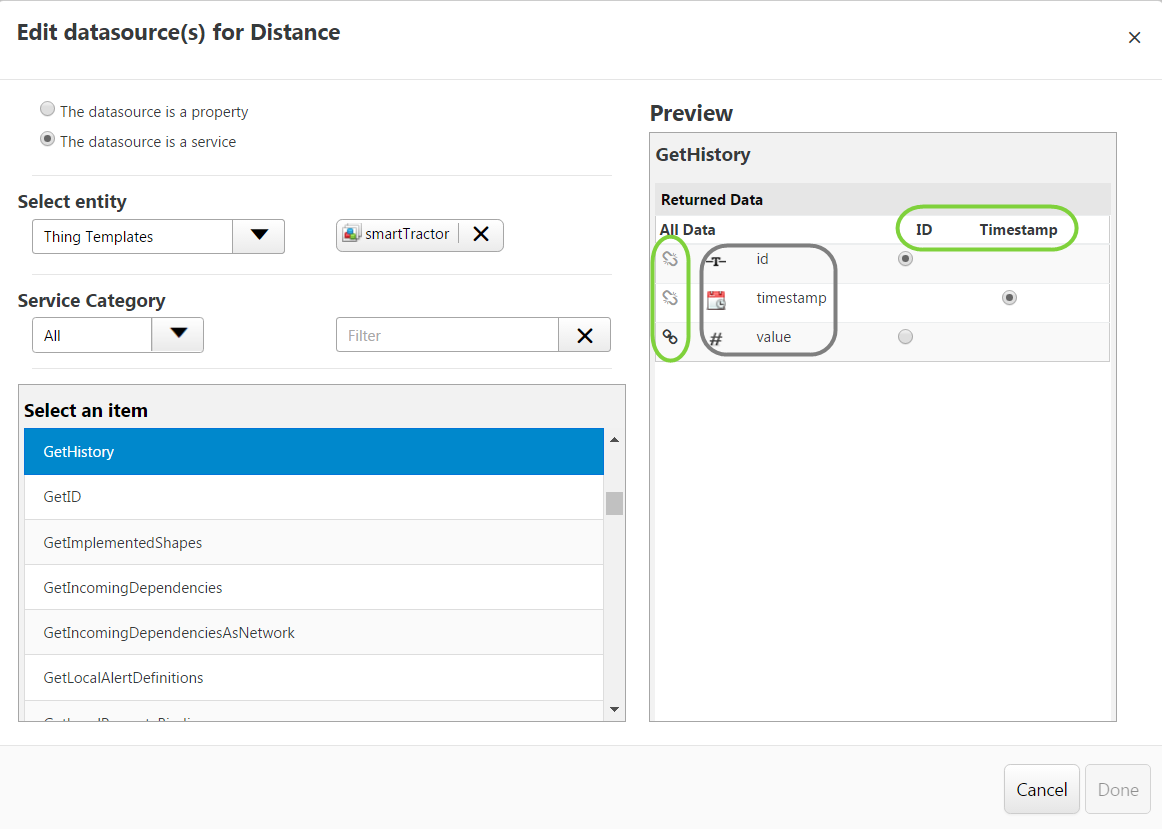Click the list scrollbar down arrow

[x=614, y=710]
